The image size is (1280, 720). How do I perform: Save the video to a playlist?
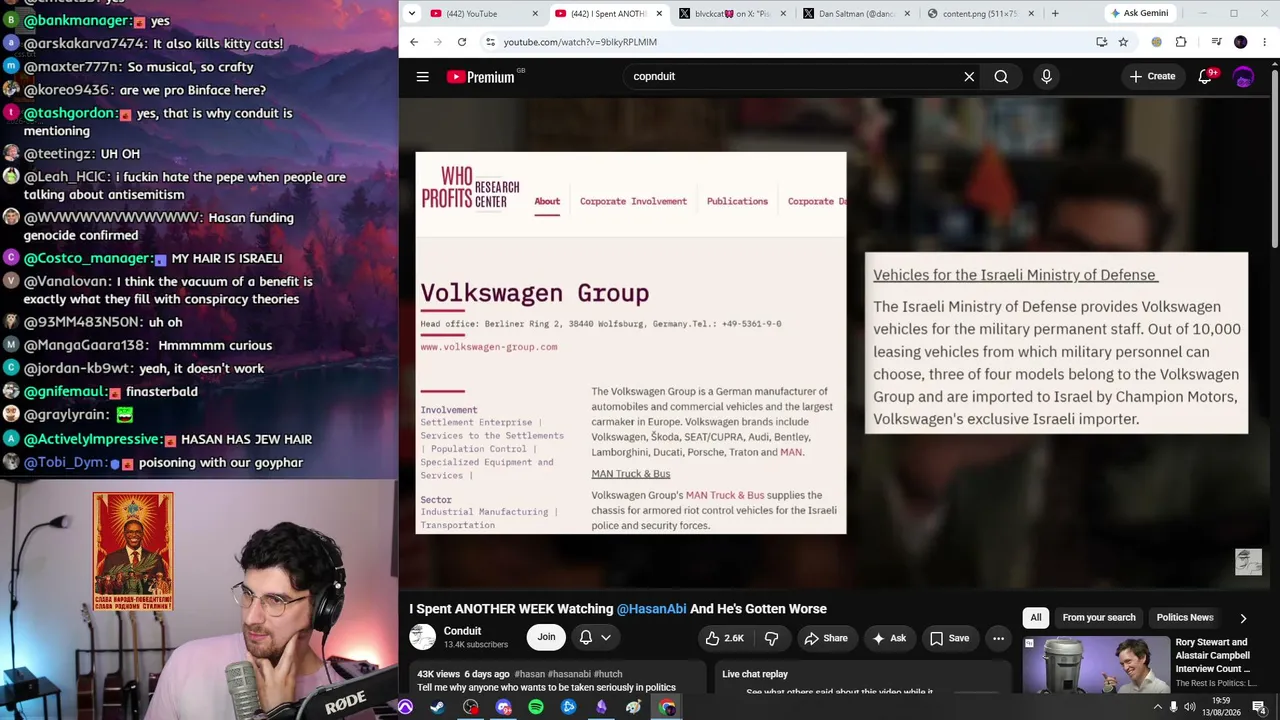[949, 638]
